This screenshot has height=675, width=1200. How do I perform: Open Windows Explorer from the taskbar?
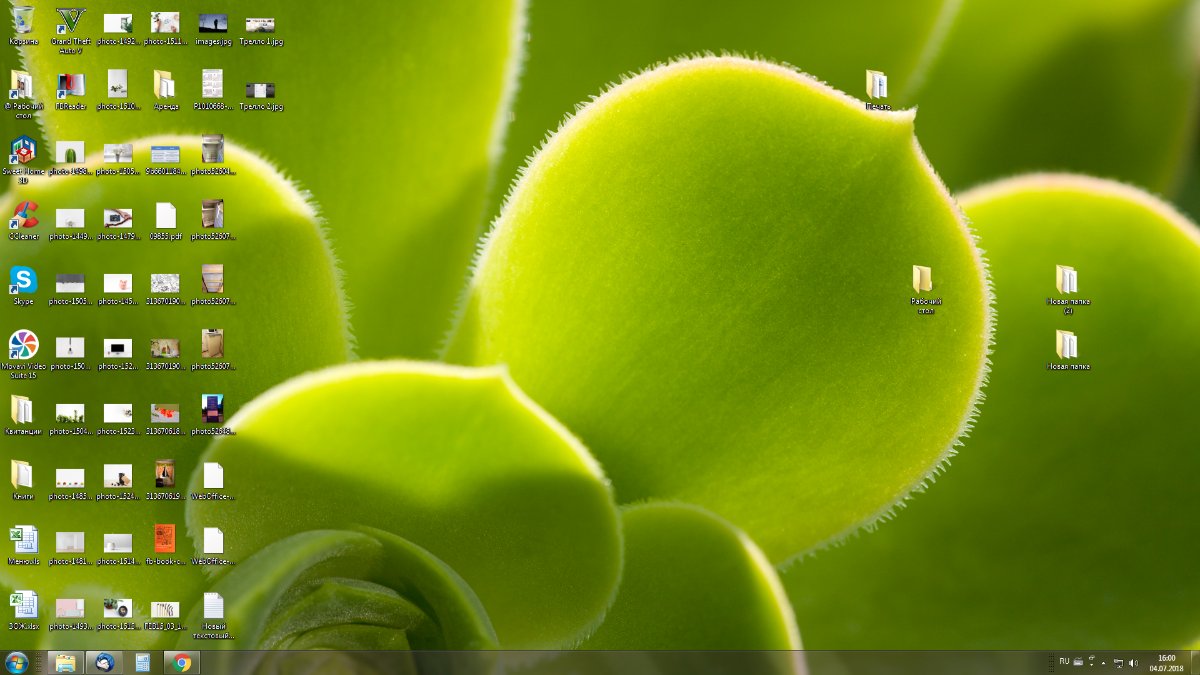[65, 662]
